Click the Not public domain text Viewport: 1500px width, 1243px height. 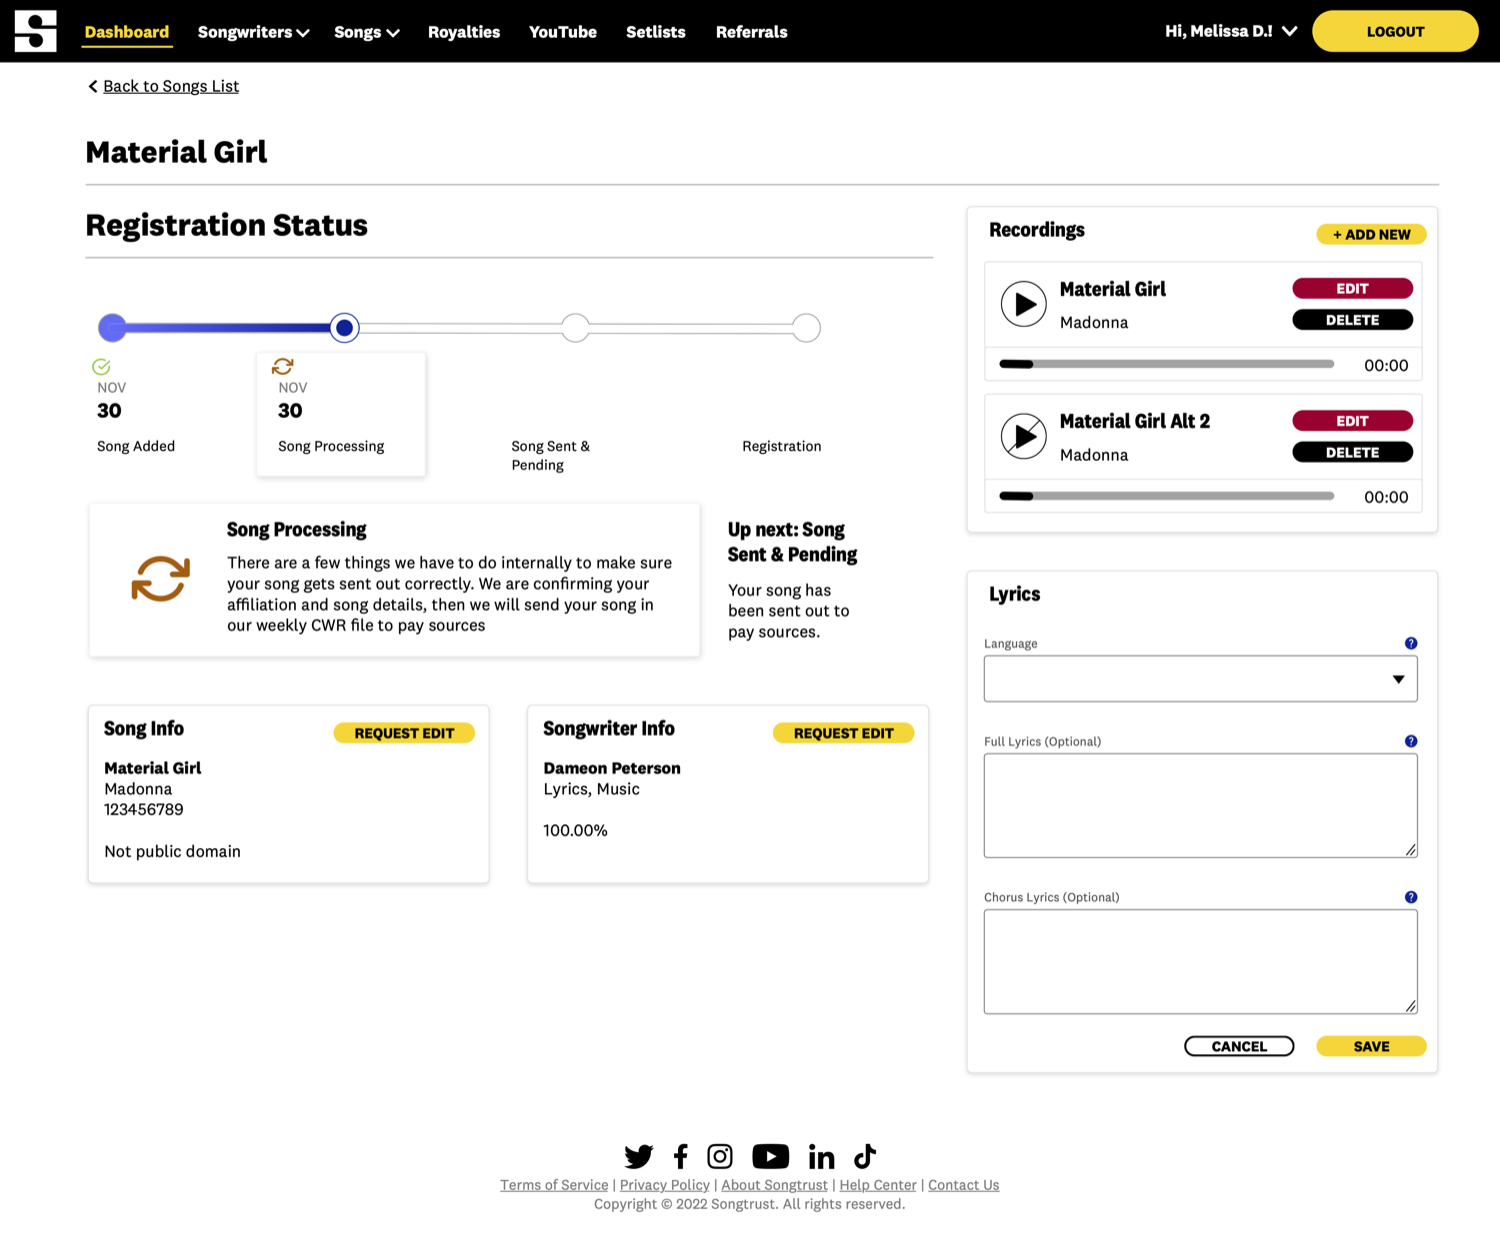tap(172, 852)
